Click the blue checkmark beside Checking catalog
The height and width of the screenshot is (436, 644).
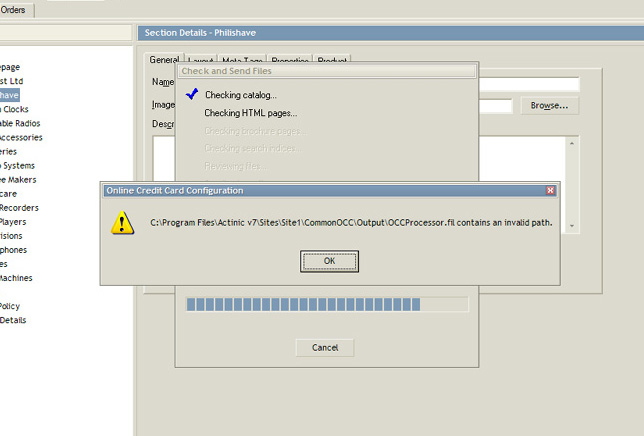190,94
